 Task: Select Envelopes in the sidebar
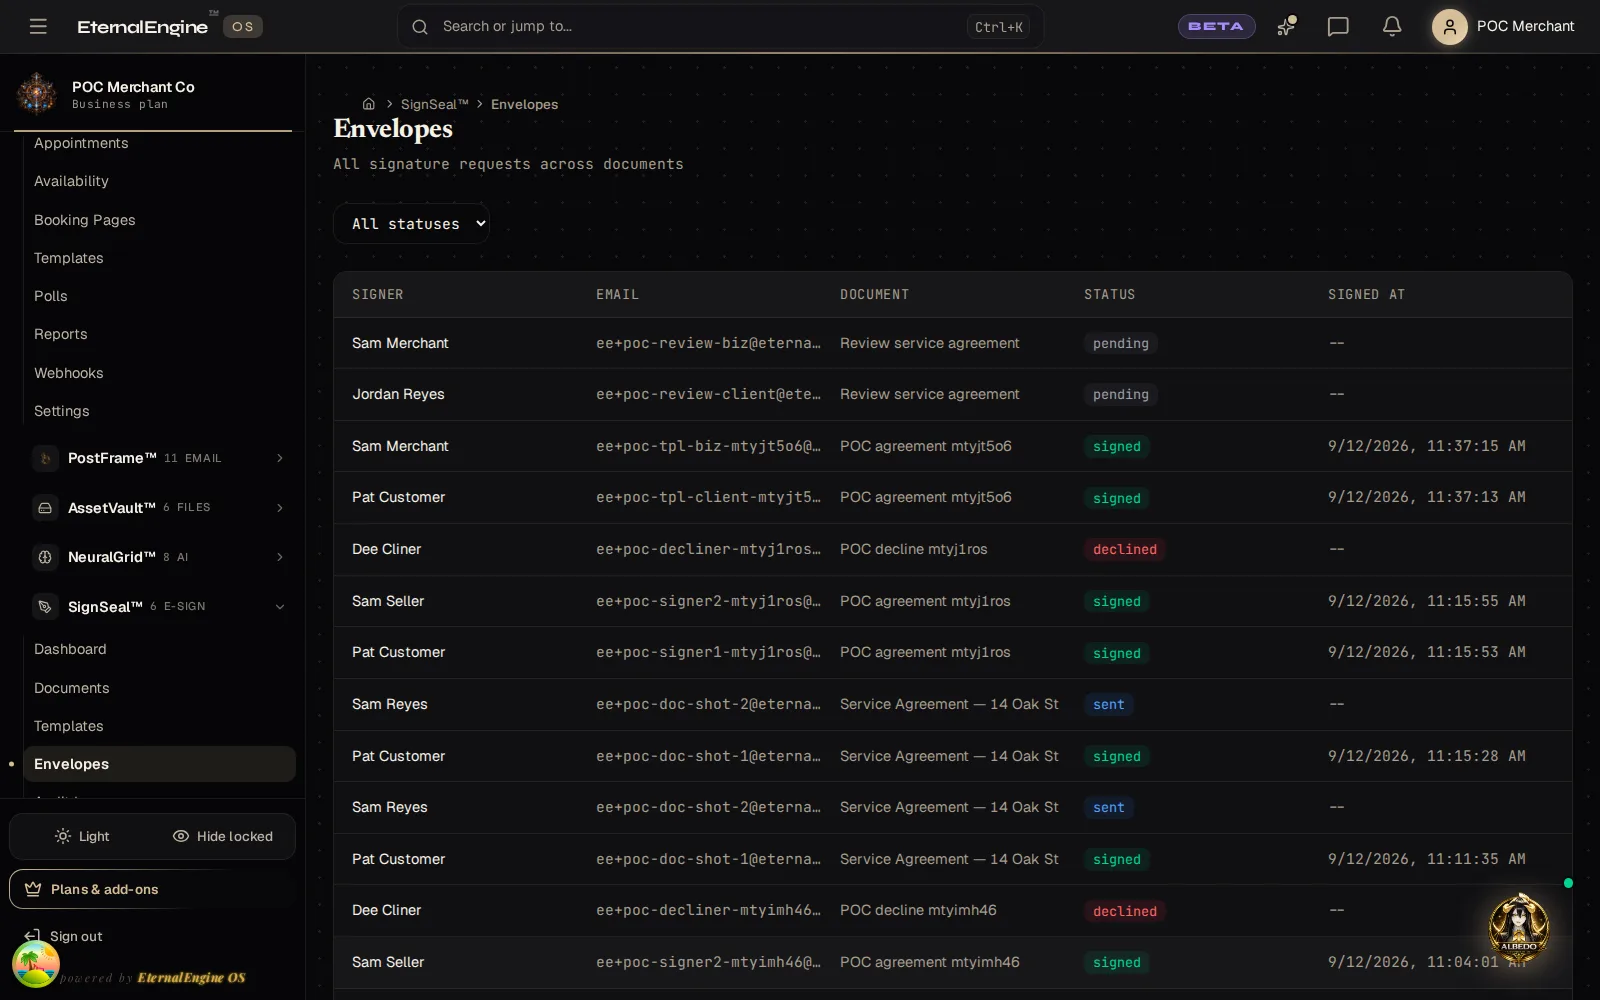pos(159,764)
